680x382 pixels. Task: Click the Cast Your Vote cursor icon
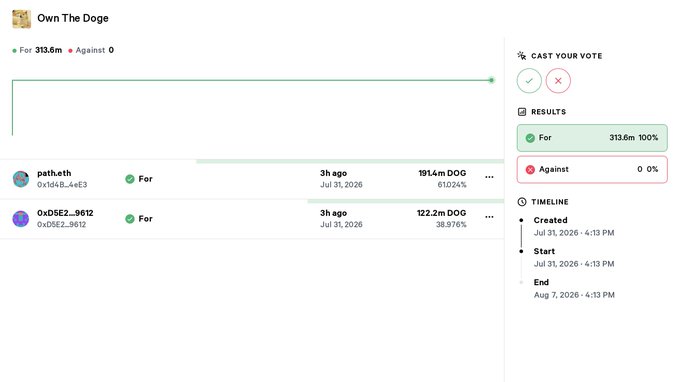(522, 56)
